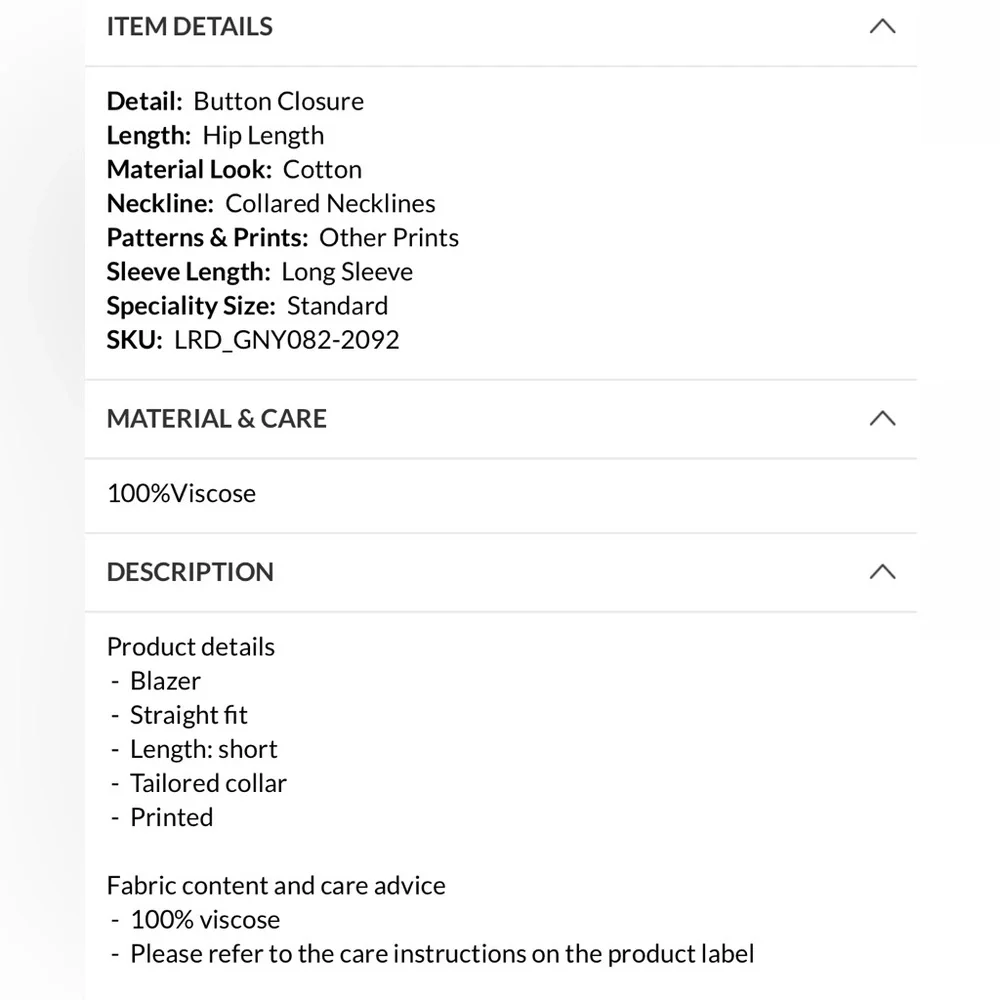Image resolution: width=1000 pixels, height=1000 pixels.
Task: Click the Long Sleeve value
Action: click(x=347, y=272)
